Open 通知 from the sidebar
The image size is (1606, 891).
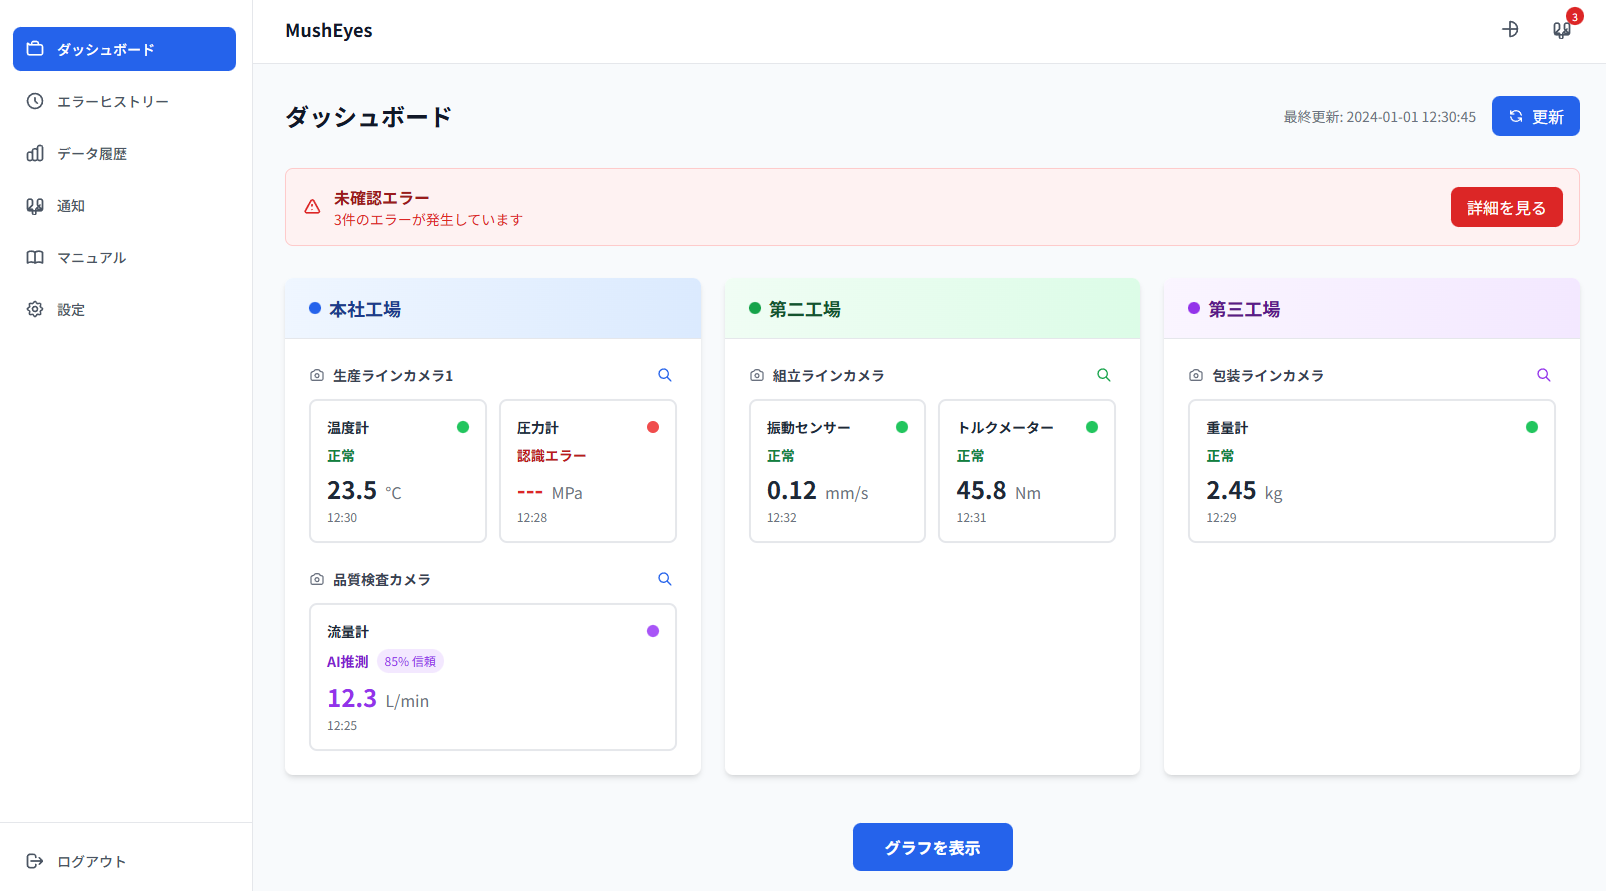pos(70,205)
